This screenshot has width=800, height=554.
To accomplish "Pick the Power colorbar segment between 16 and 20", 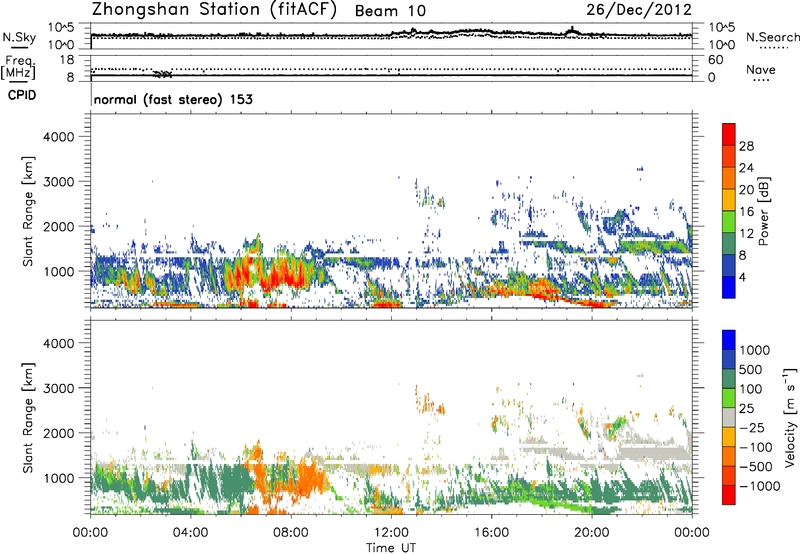I will pos(729,200).
